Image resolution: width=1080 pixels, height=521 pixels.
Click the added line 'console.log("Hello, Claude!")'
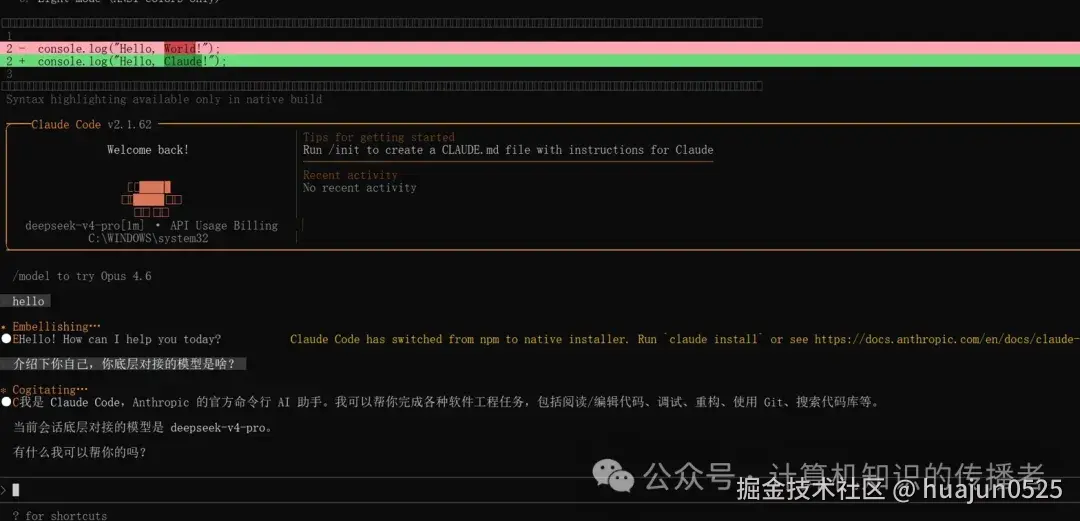point(540,61)
